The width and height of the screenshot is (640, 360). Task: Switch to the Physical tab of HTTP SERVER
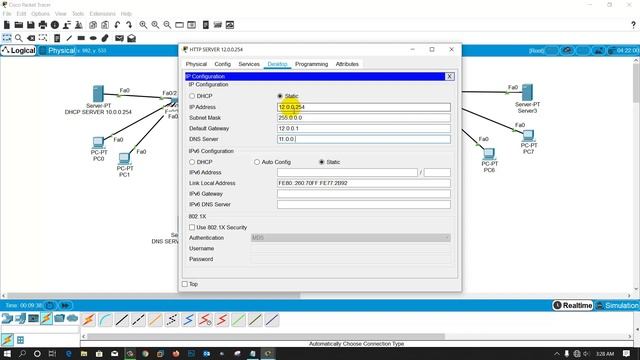coord(196,64)
